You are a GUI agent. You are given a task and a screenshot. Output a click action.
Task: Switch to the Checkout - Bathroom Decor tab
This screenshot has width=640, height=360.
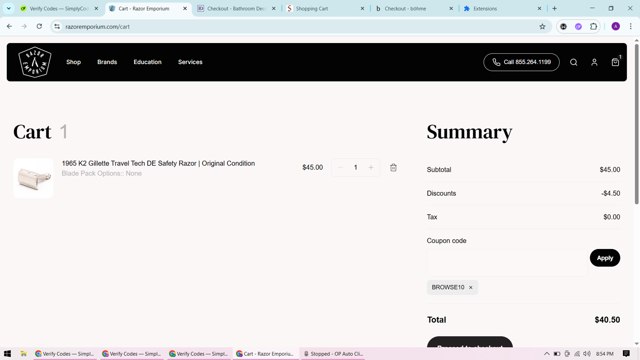click(x=236, y=8)
